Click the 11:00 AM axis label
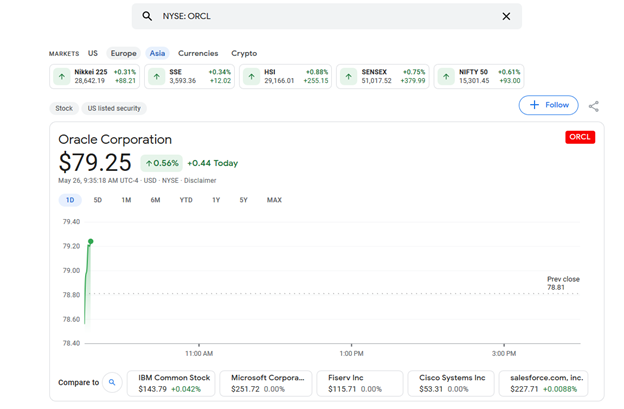Image resolution: width=624 pixels, height=409 pixels. tap(199, 354)
